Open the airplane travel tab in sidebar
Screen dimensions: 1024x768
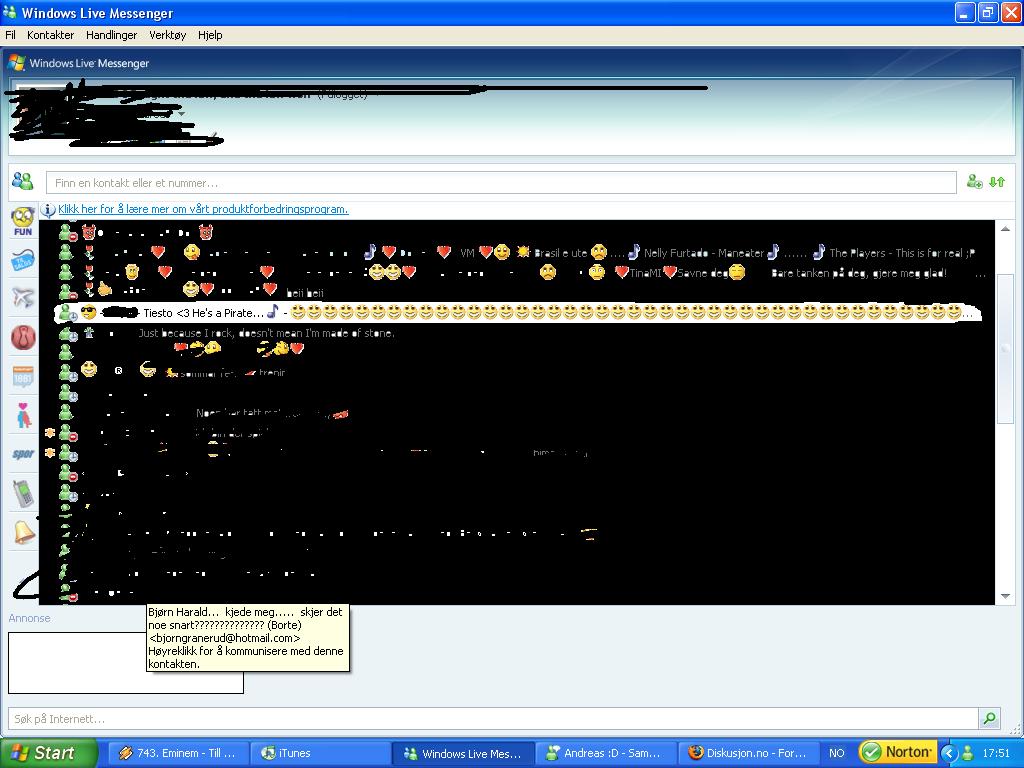[x=23, y=298]
